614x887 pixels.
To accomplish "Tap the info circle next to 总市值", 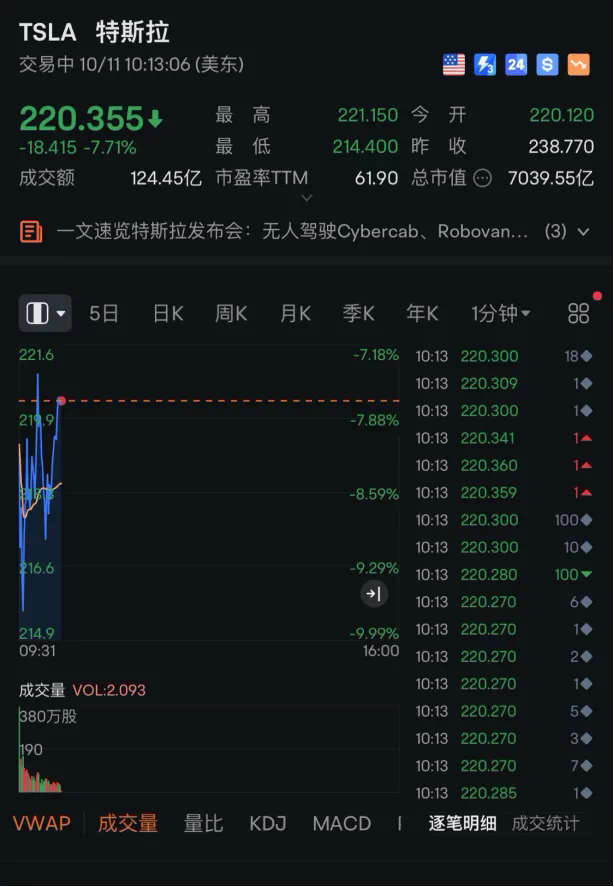I will pyautogui.click(x=482, y=179).
